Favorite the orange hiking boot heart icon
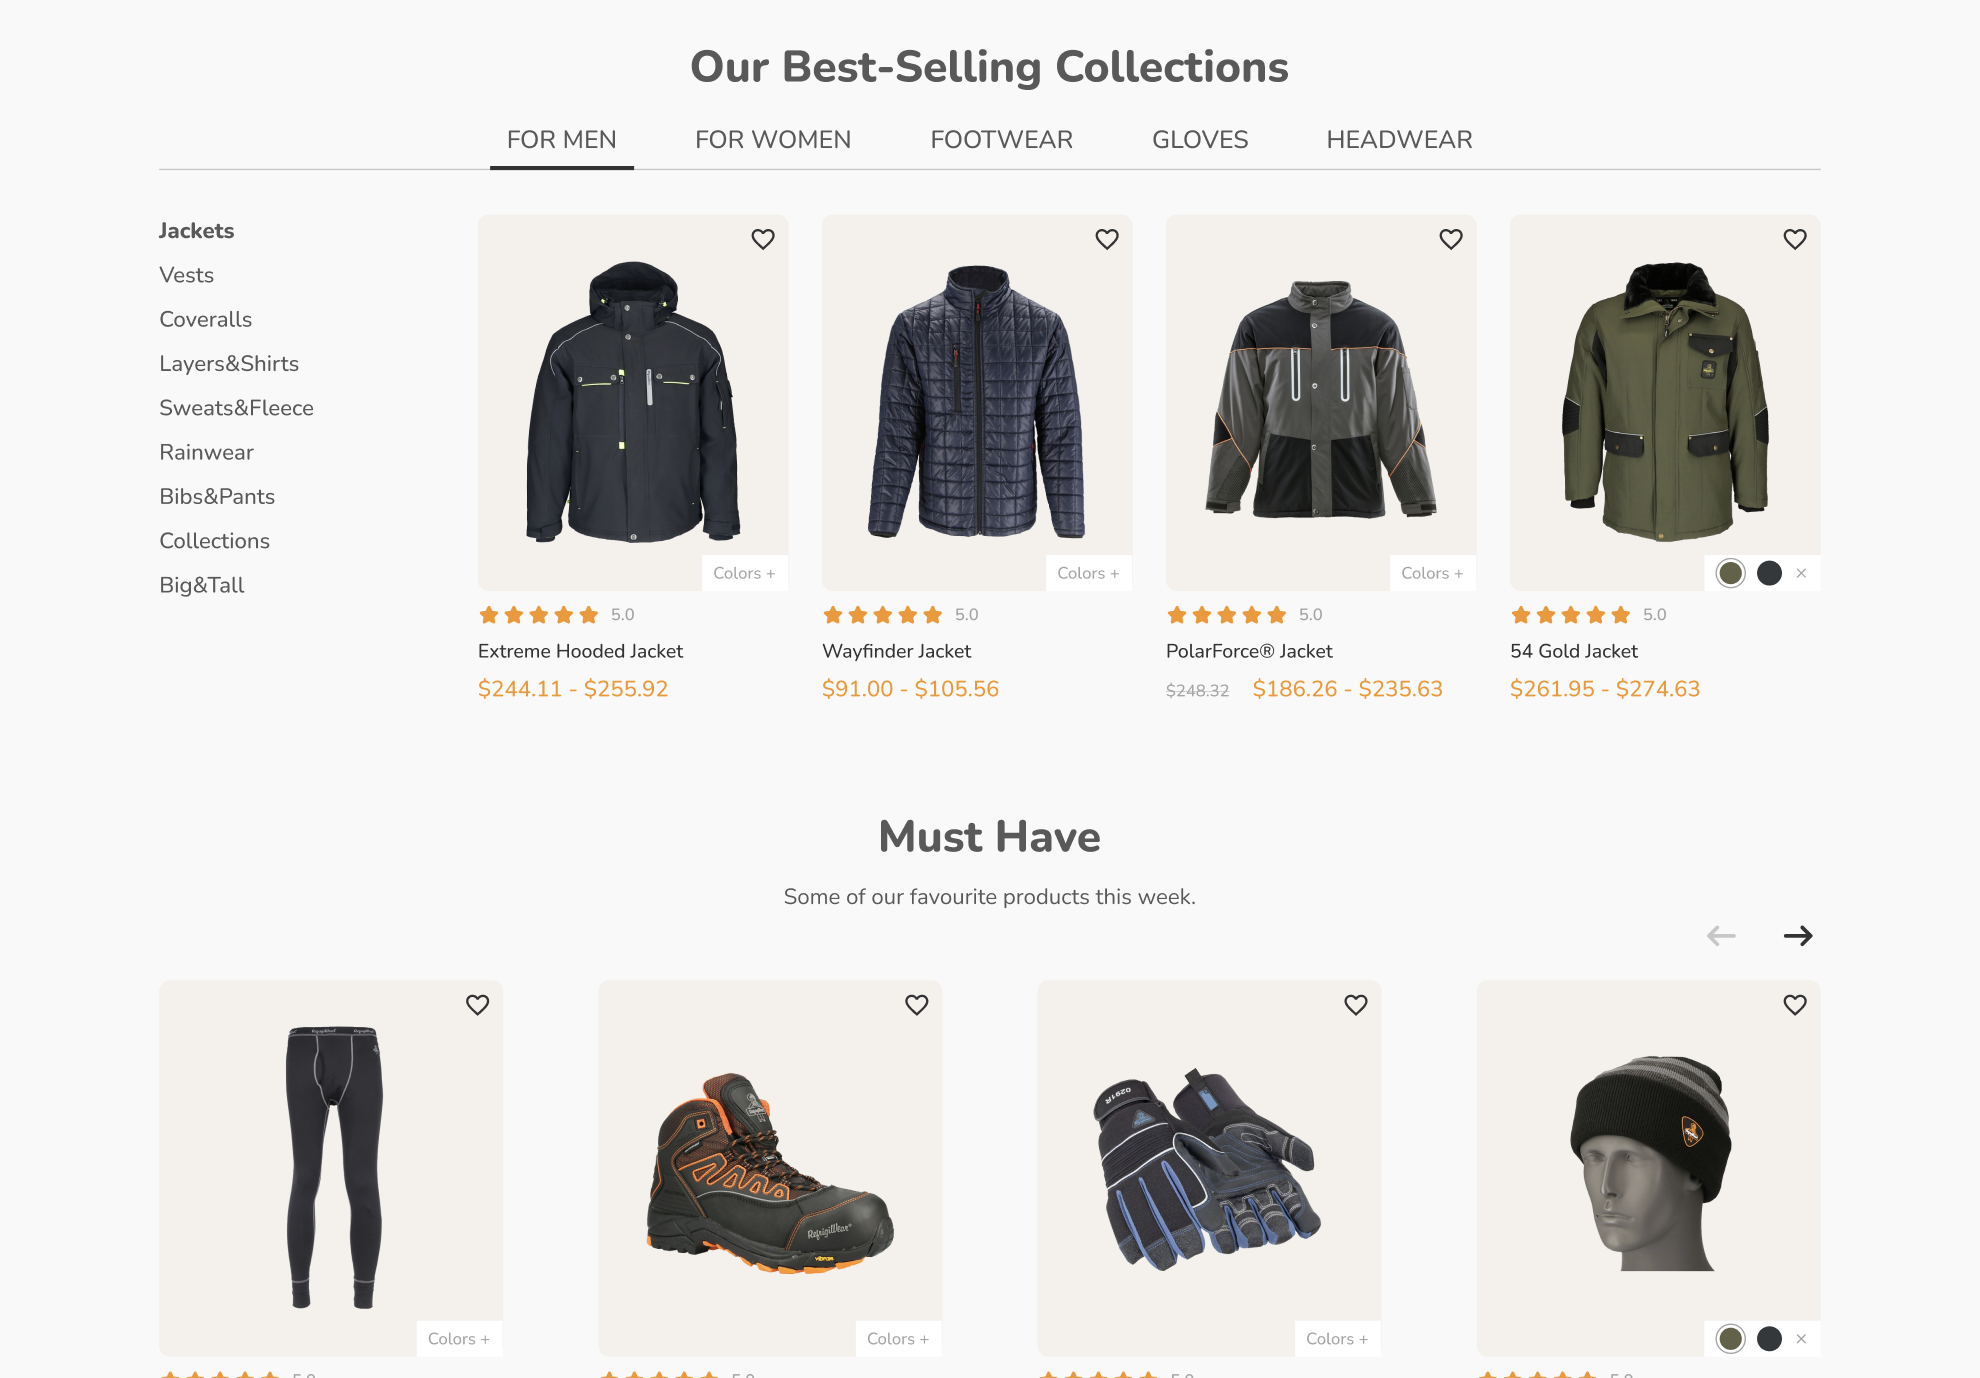Screen dimensions: 1980x1378 click(x=917, y=1005)
